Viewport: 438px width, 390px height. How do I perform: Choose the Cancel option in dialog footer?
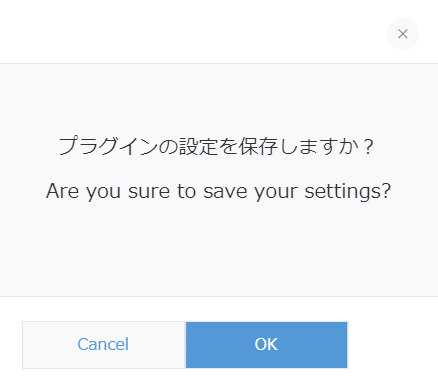pos(104,345)
